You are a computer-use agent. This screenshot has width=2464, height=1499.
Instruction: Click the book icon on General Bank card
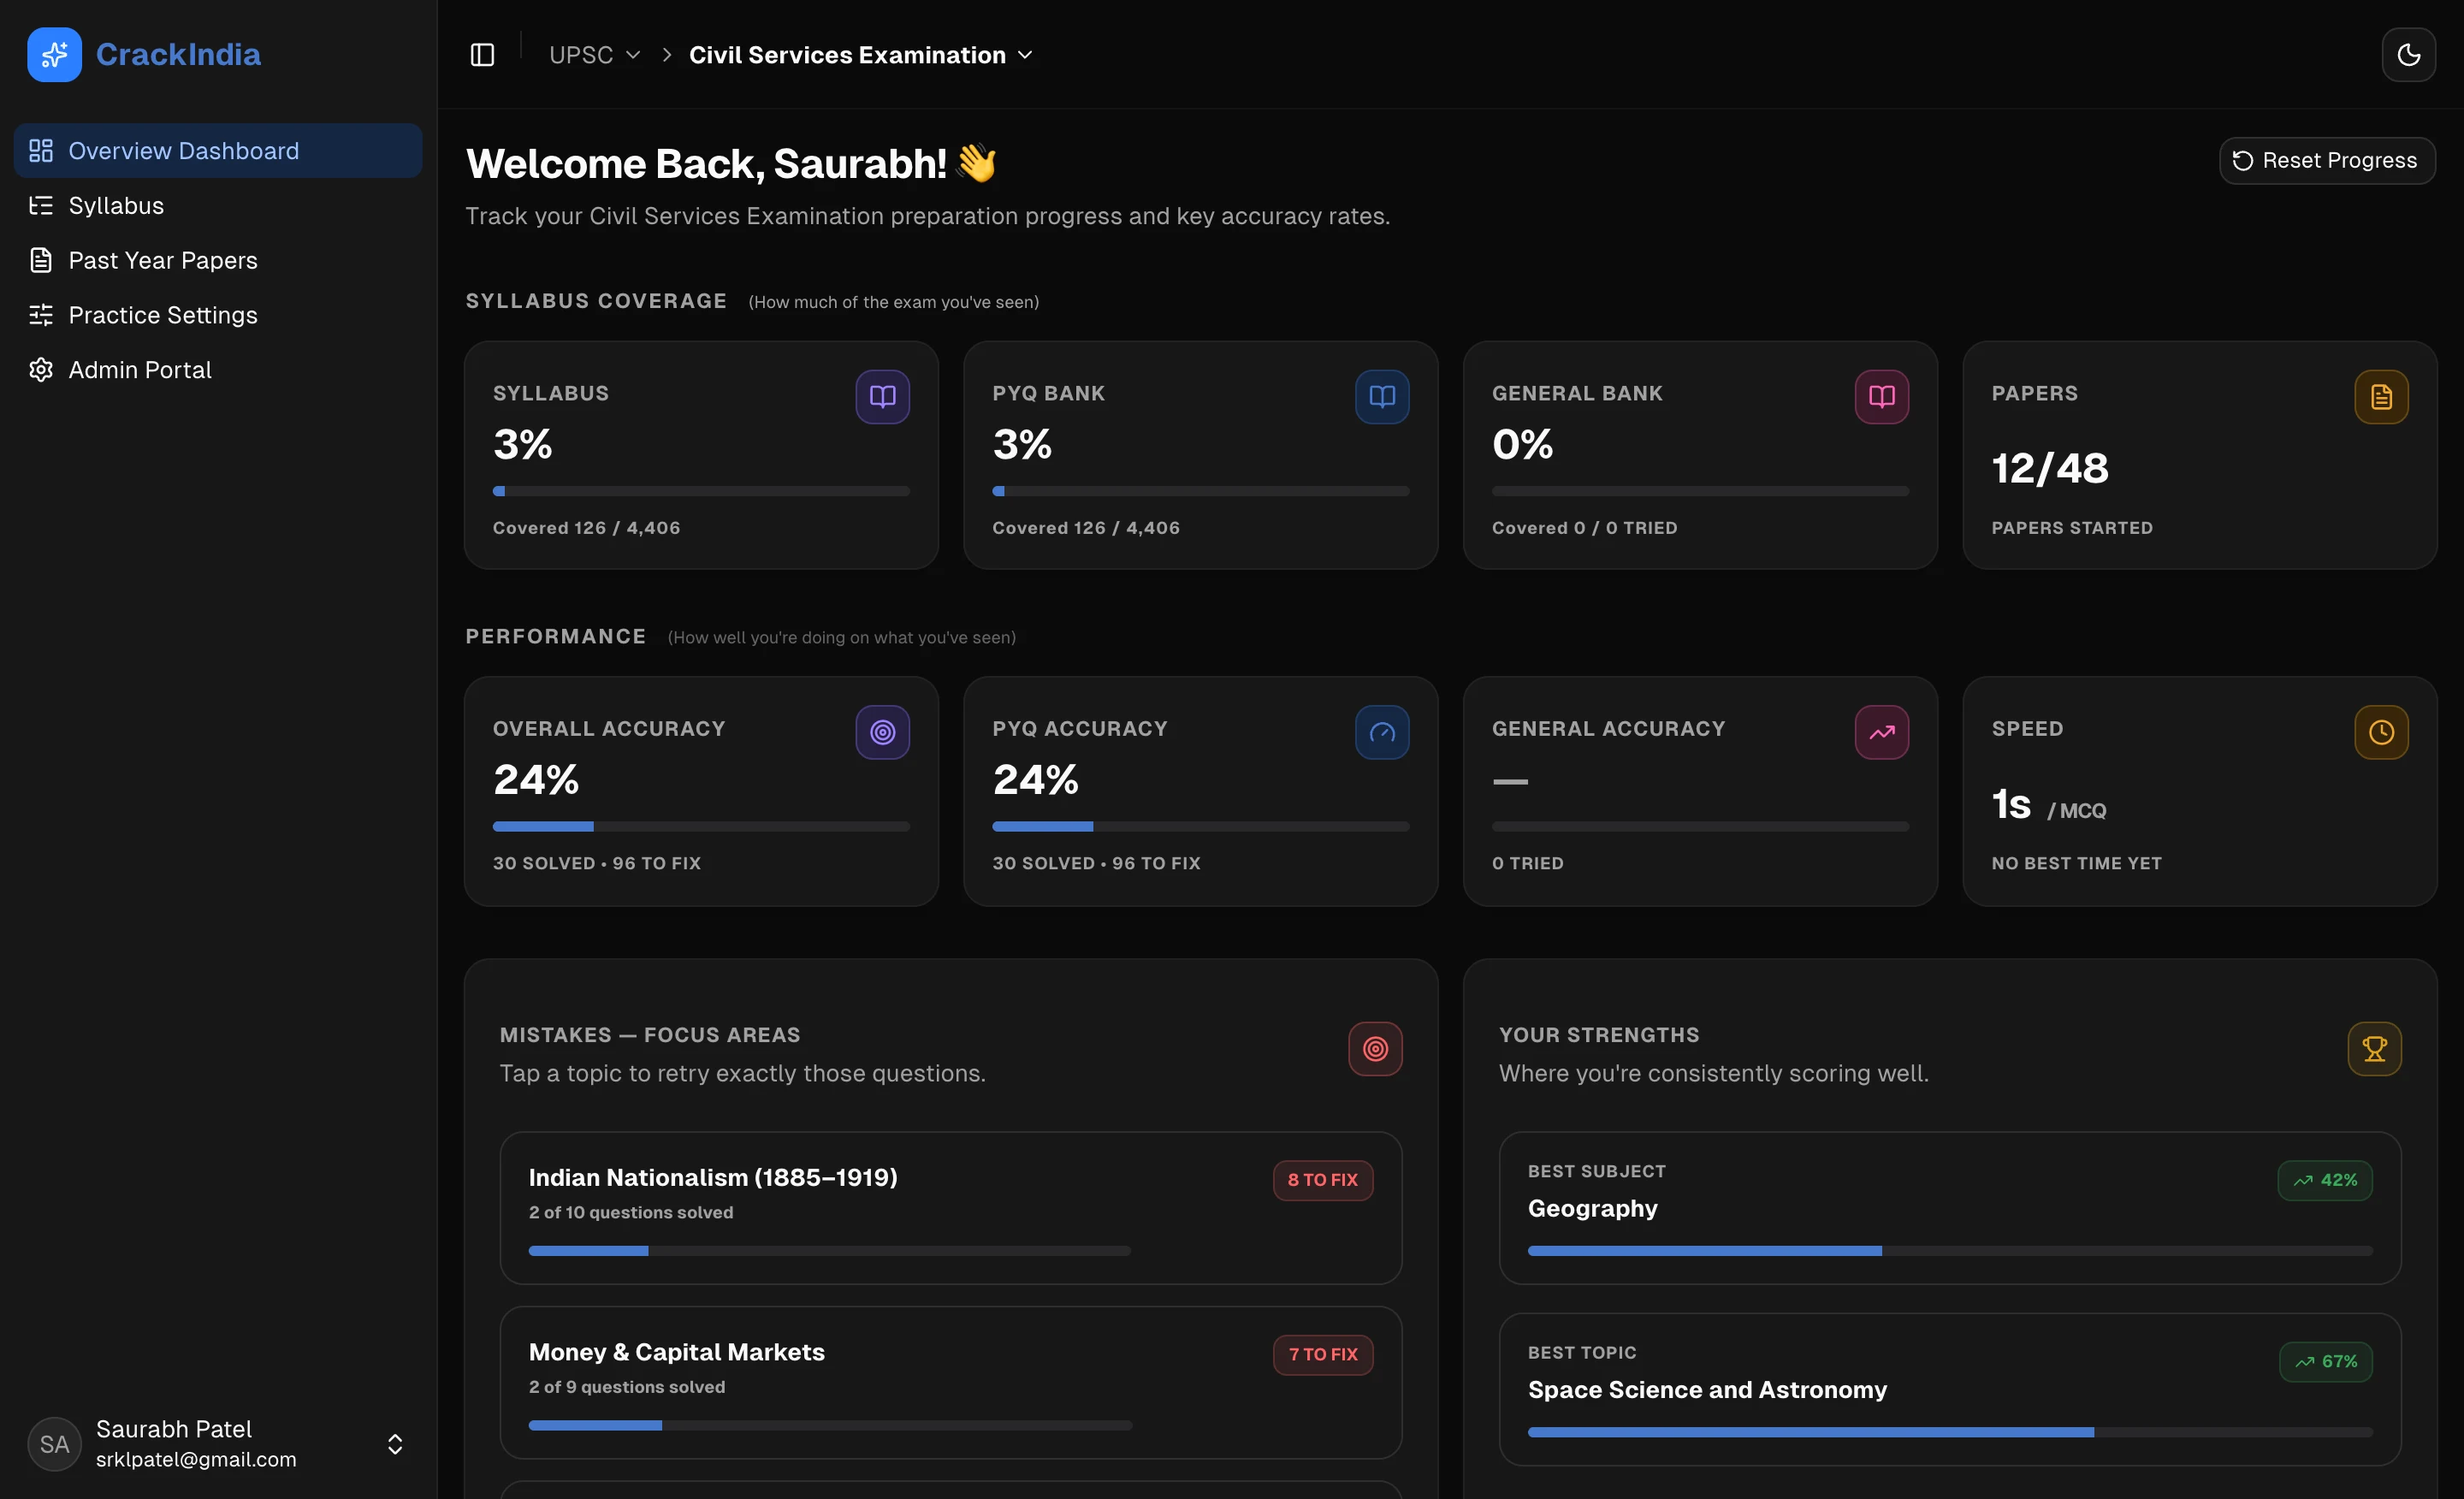(x=1881, y=397)
